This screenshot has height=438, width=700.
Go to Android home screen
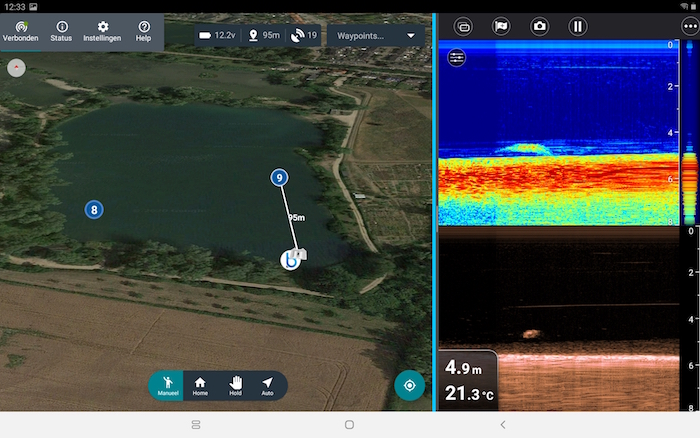pyautogui.click(x=350, y=425)
